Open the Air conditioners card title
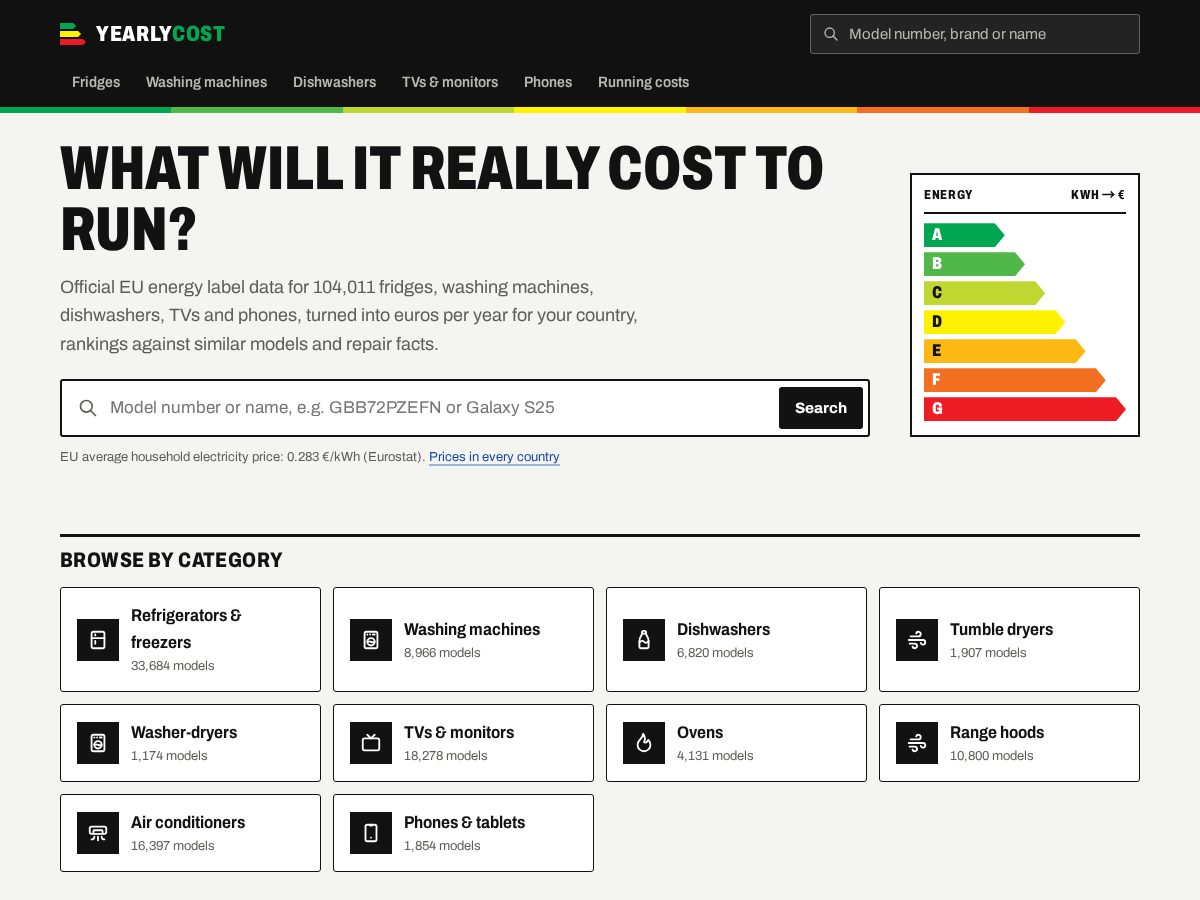Screen dimensions: 1200x900 [188, 822]
